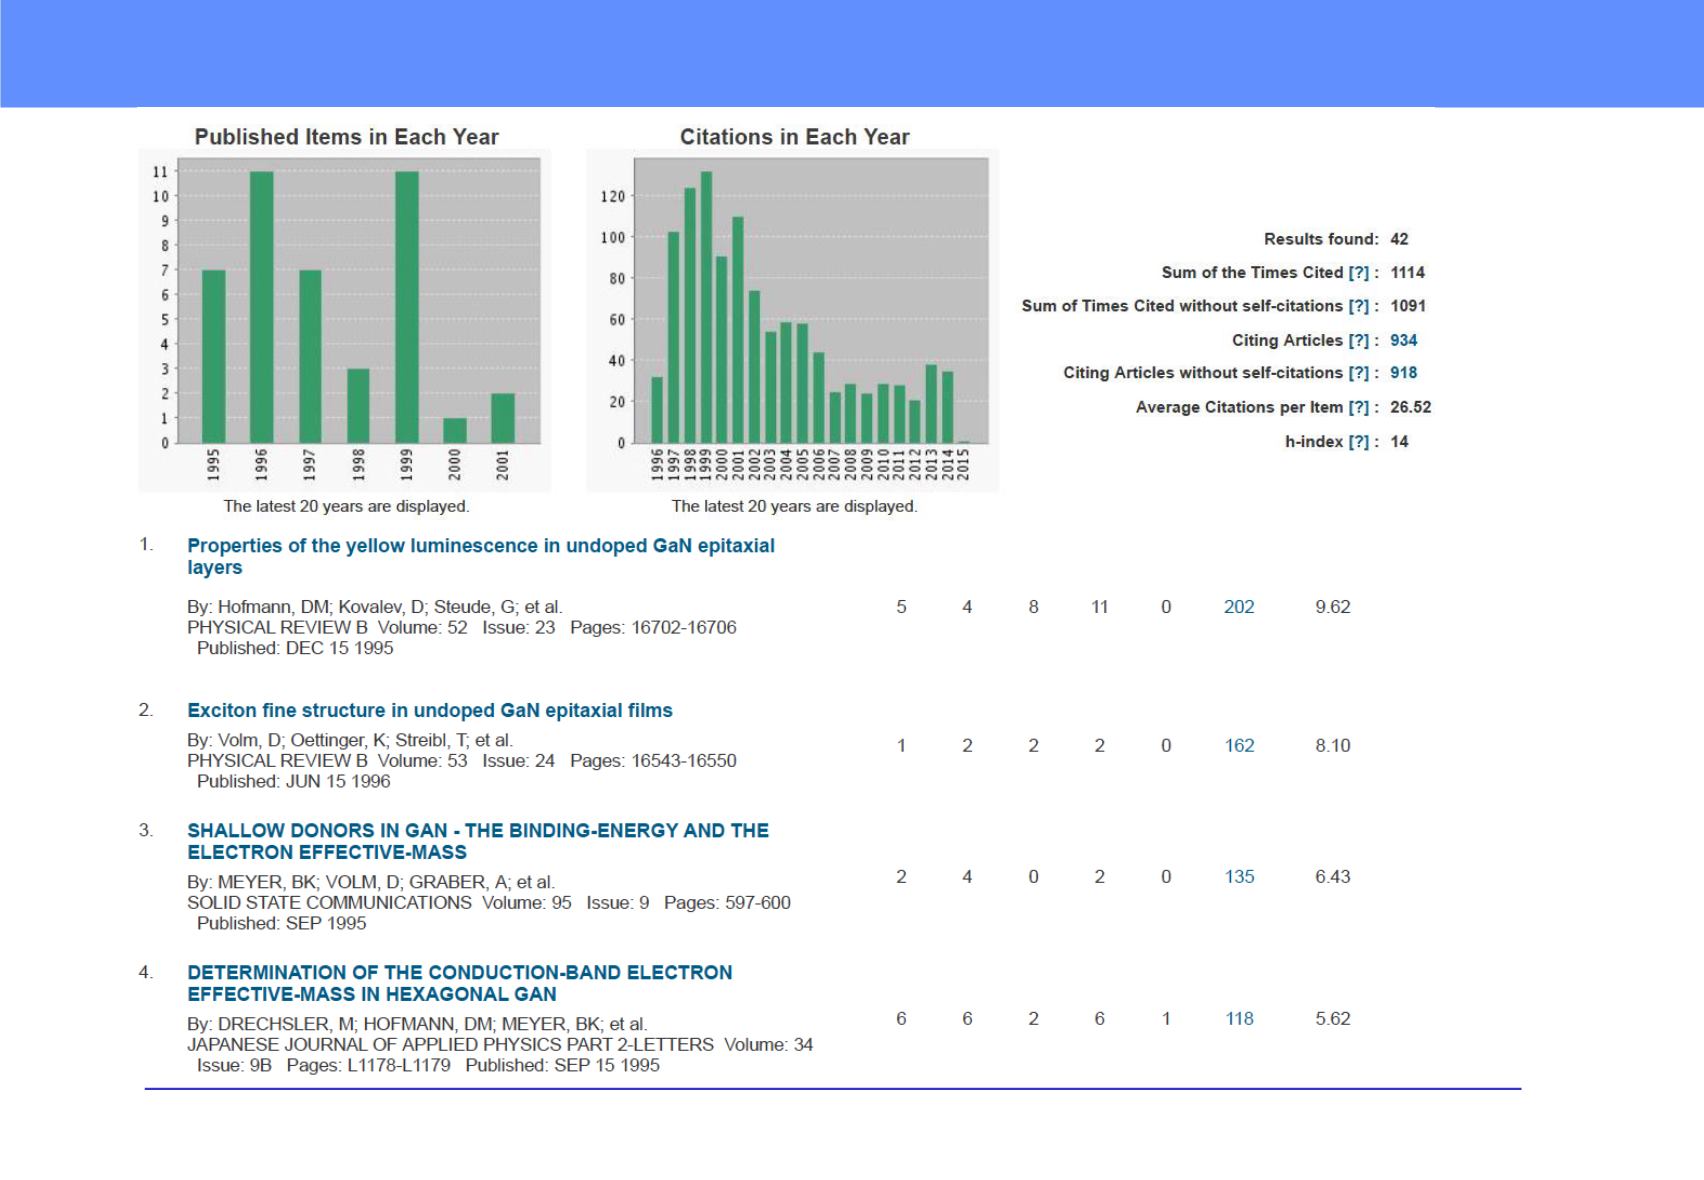Click the average per year value 5.62
Screen dimensions: 1704x1180
tap(1333, 1019)
